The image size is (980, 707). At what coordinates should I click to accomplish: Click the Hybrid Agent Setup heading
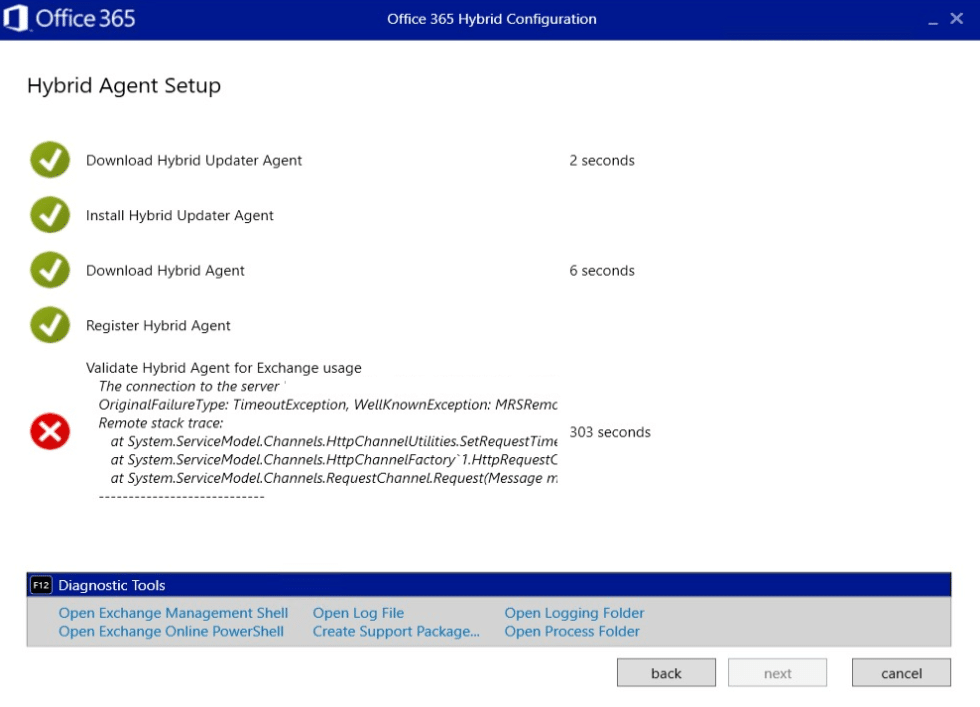pyautogui.click(x=123, y=86)
